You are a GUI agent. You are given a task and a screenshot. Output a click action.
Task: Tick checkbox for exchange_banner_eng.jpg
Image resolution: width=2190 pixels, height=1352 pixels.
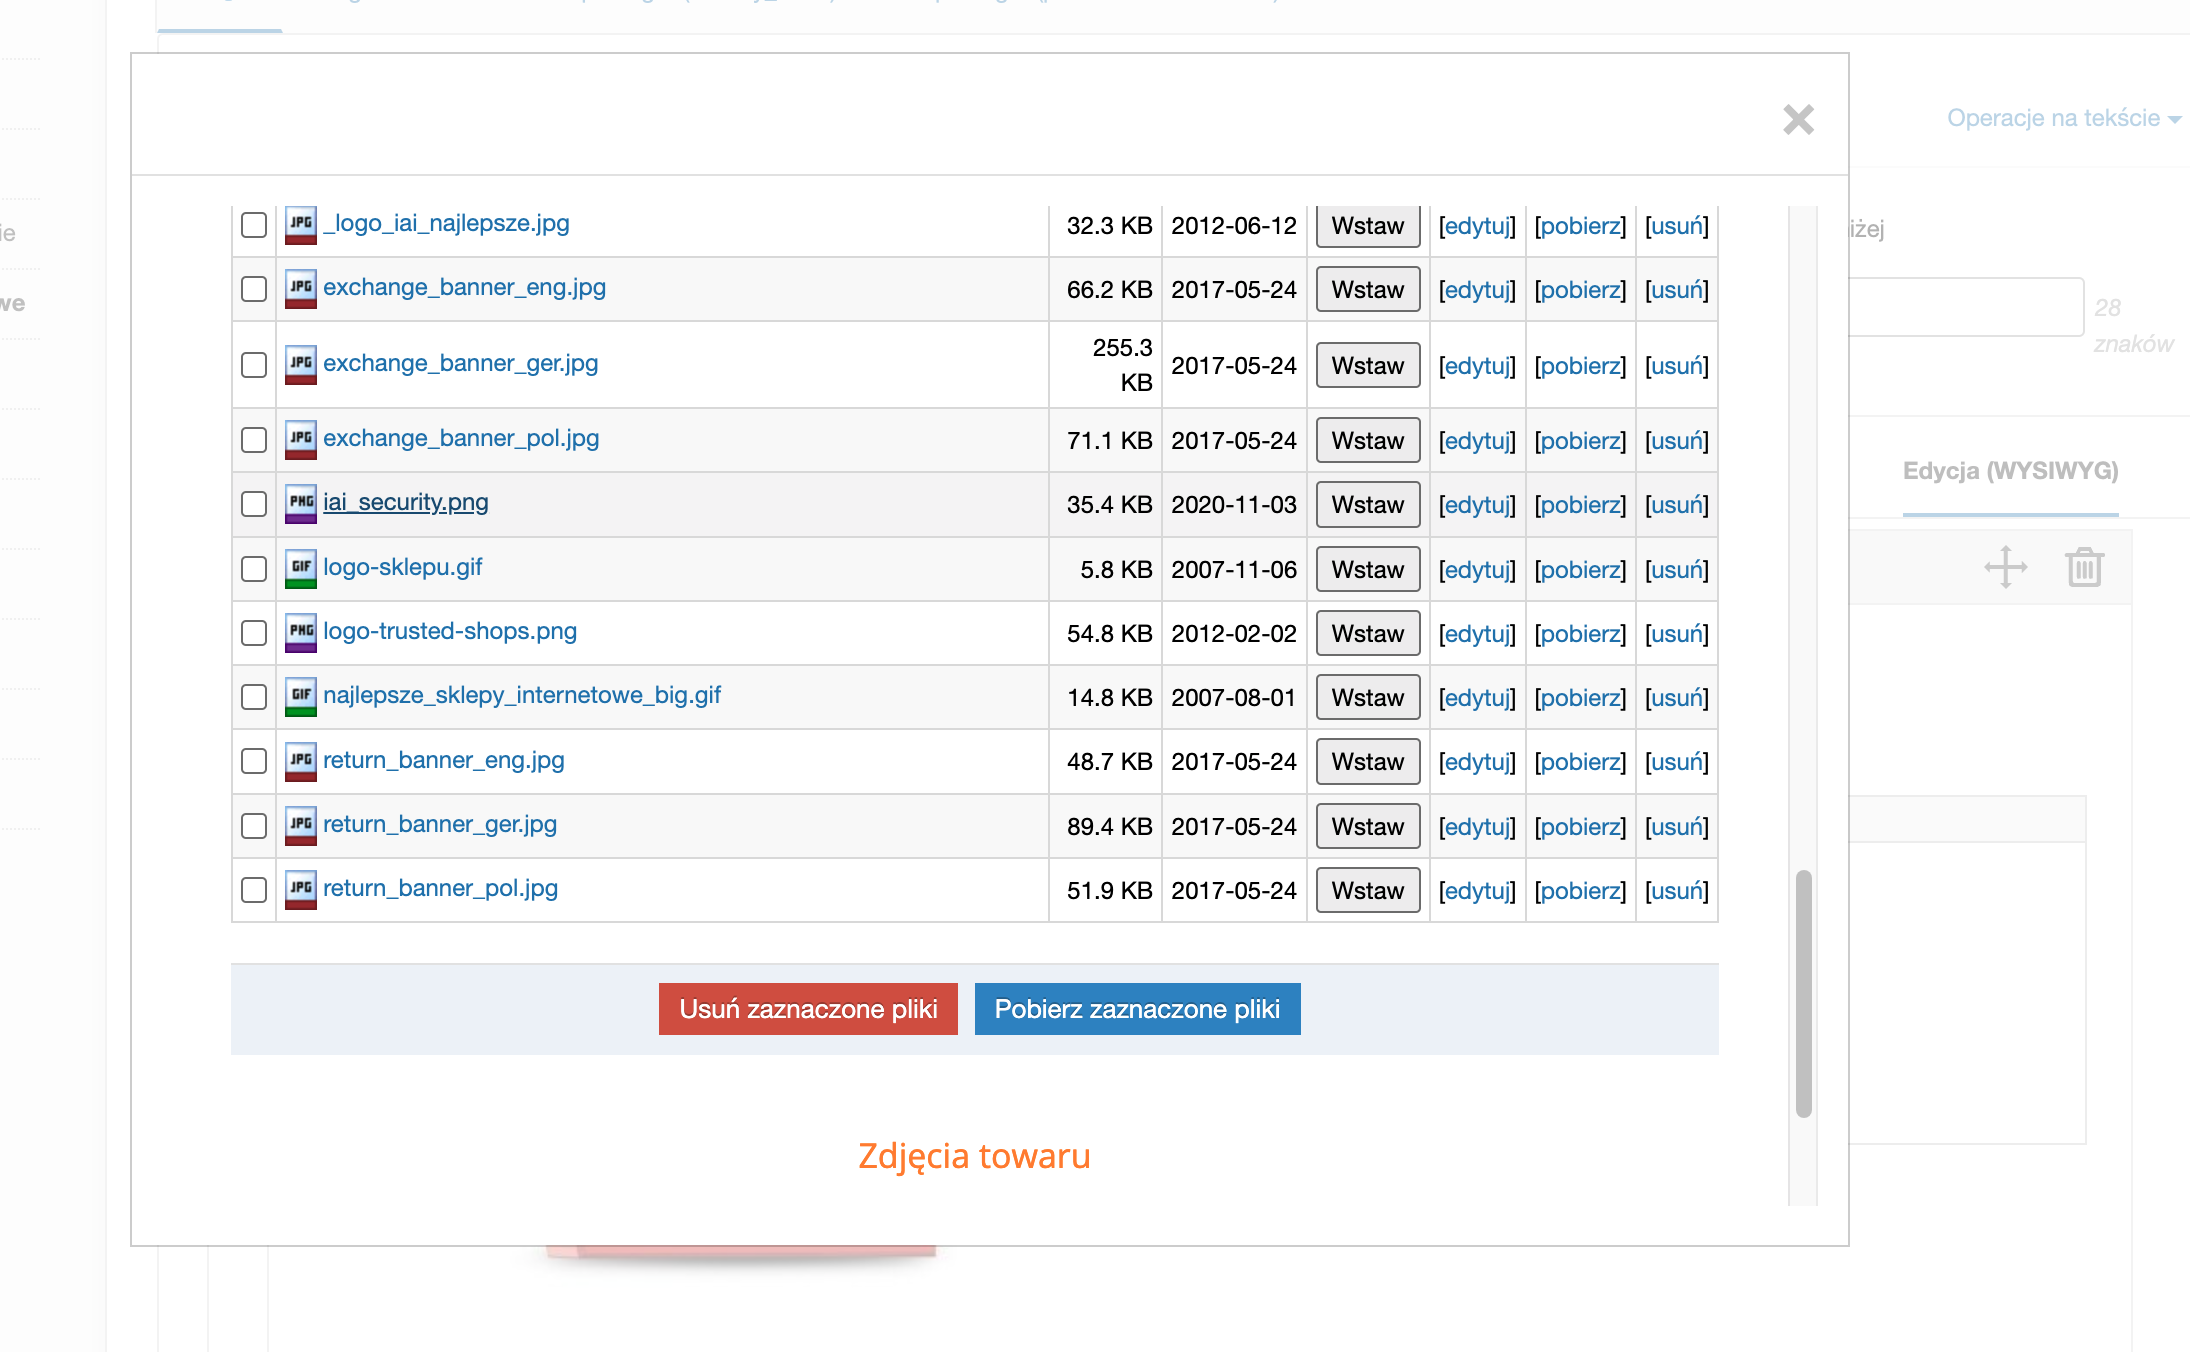click(254, 289)
